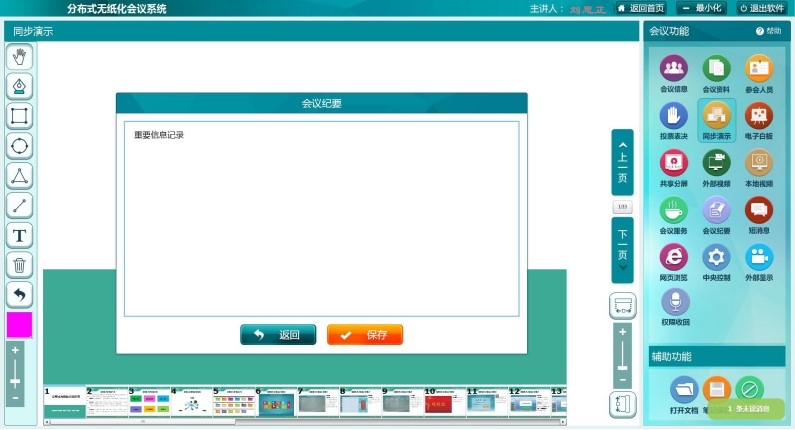
Task: Select the pen drawing tool
Action: pyautogui.click(x=19, y=86)
